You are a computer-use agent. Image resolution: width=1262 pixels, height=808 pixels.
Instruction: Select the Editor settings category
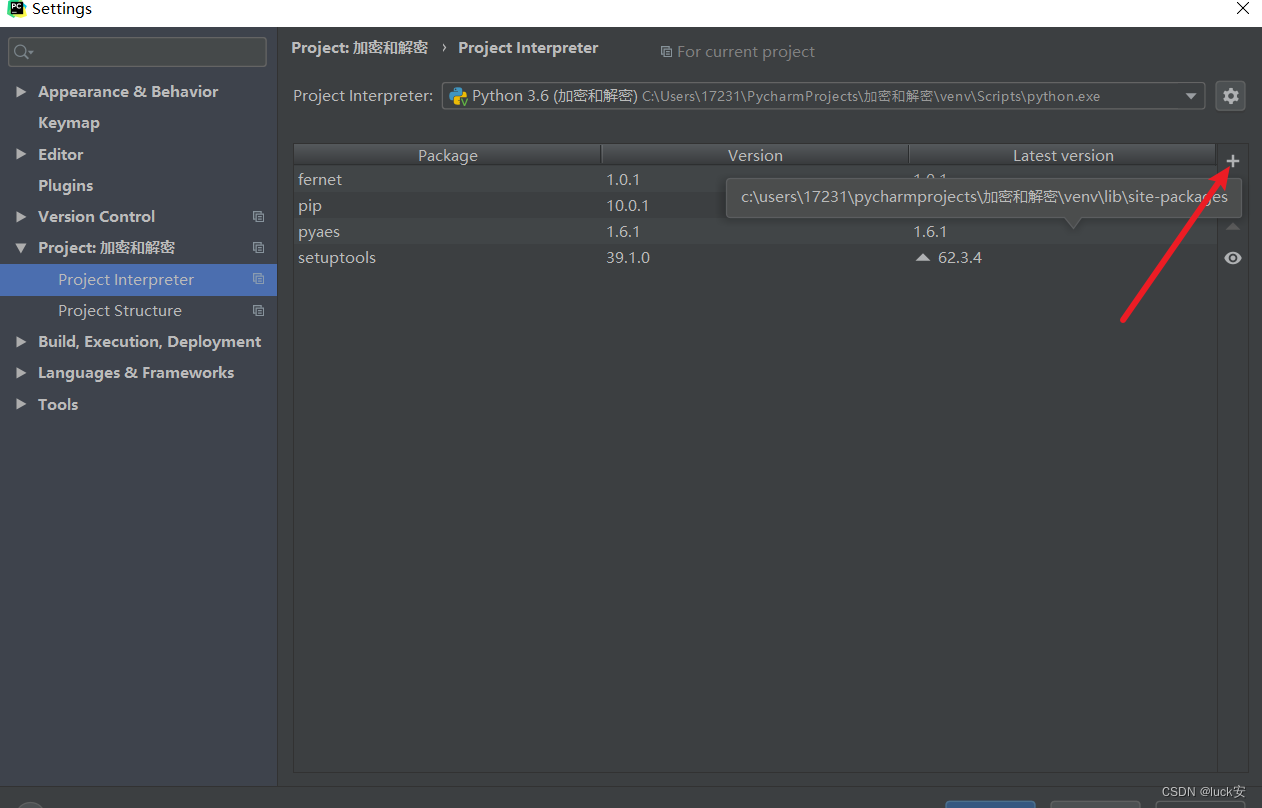(x=61, y=154)
